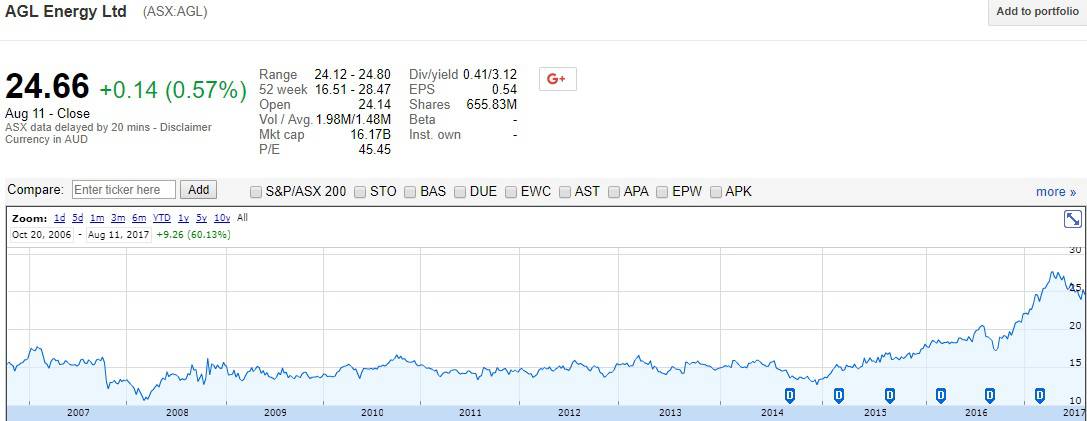Select YTD zoom range
This screenshot has width=1087, height=421.
click(161, 218)
